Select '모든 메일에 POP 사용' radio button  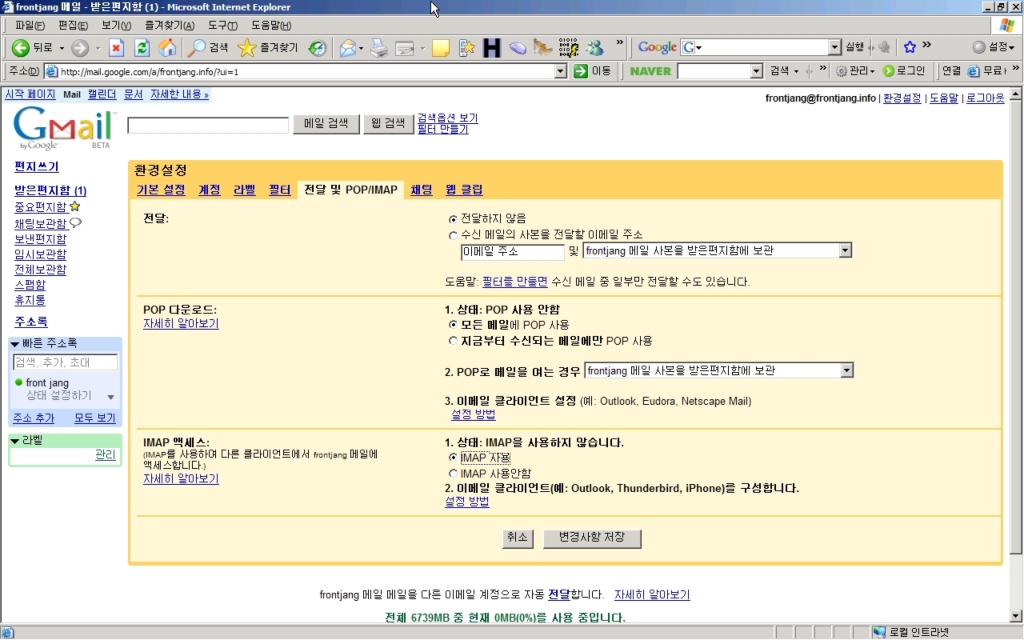(453, 325)
